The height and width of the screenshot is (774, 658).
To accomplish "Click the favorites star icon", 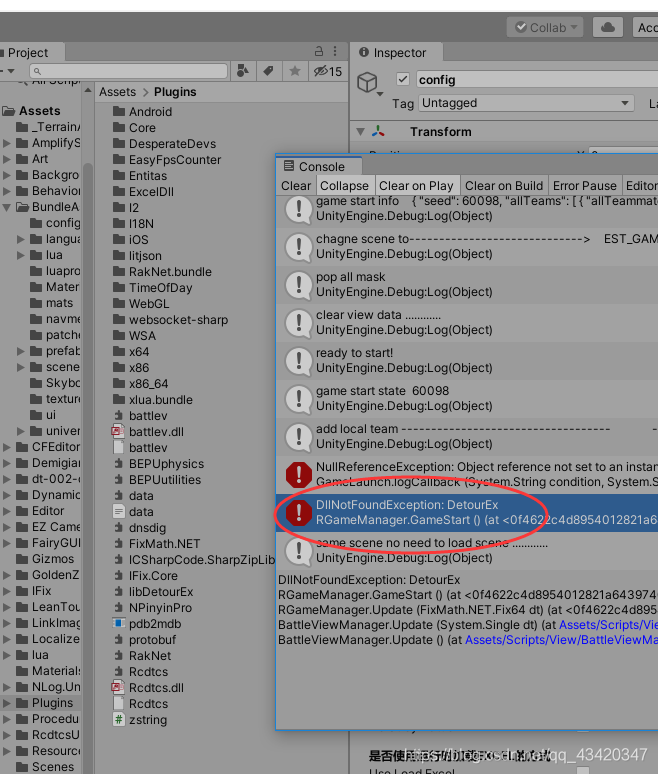I will [295, 71].
